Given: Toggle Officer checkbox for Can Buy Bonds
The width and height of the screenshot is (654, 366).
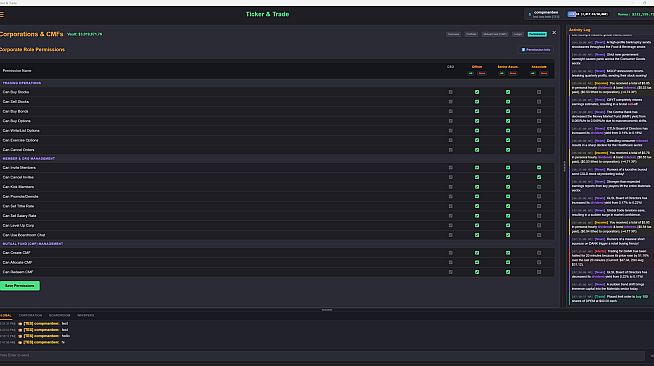Looking at the screenshot, I should point(477,111).
